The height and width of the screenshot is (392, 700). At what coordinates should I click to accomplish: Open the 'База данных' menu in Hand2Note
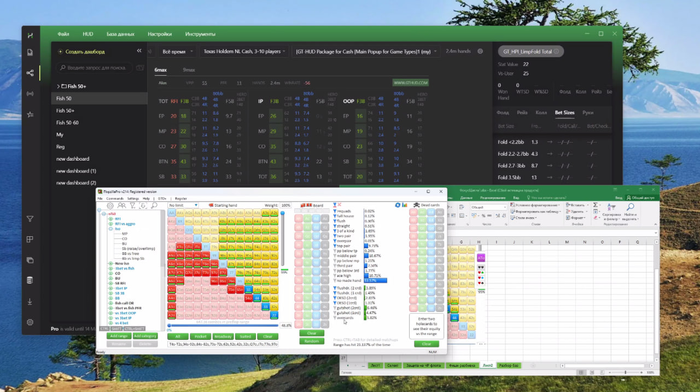(120, 34)
